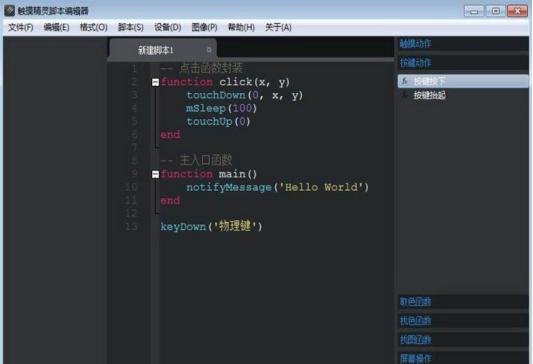Viewport: 533px width, 364px height.
Task: Click the 'function main()' line
Action: point(209,174)
